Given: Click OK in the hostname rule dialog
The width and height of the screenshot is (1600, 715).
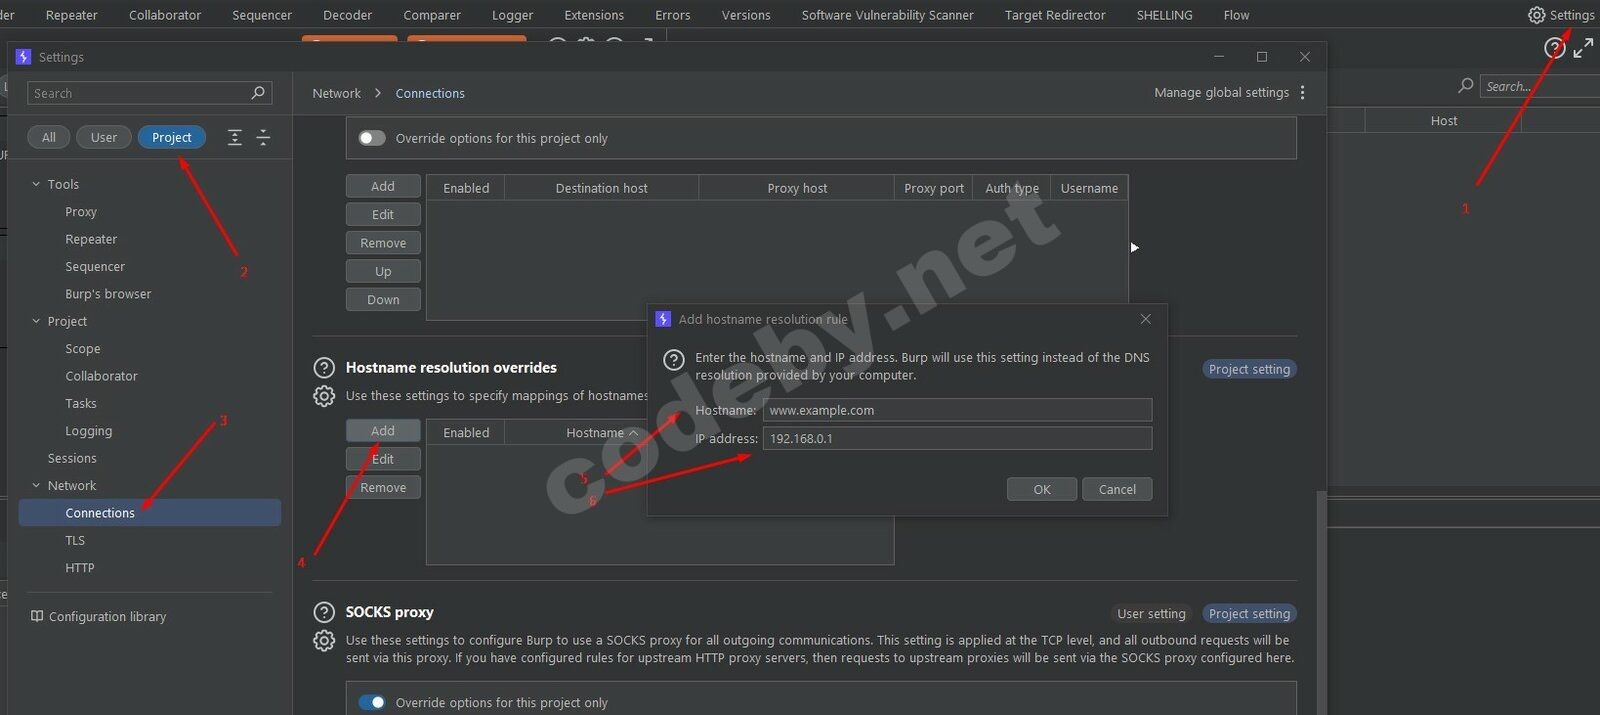Looking at the screenshot, I should pyautogui.click(x=1042, y=489).
